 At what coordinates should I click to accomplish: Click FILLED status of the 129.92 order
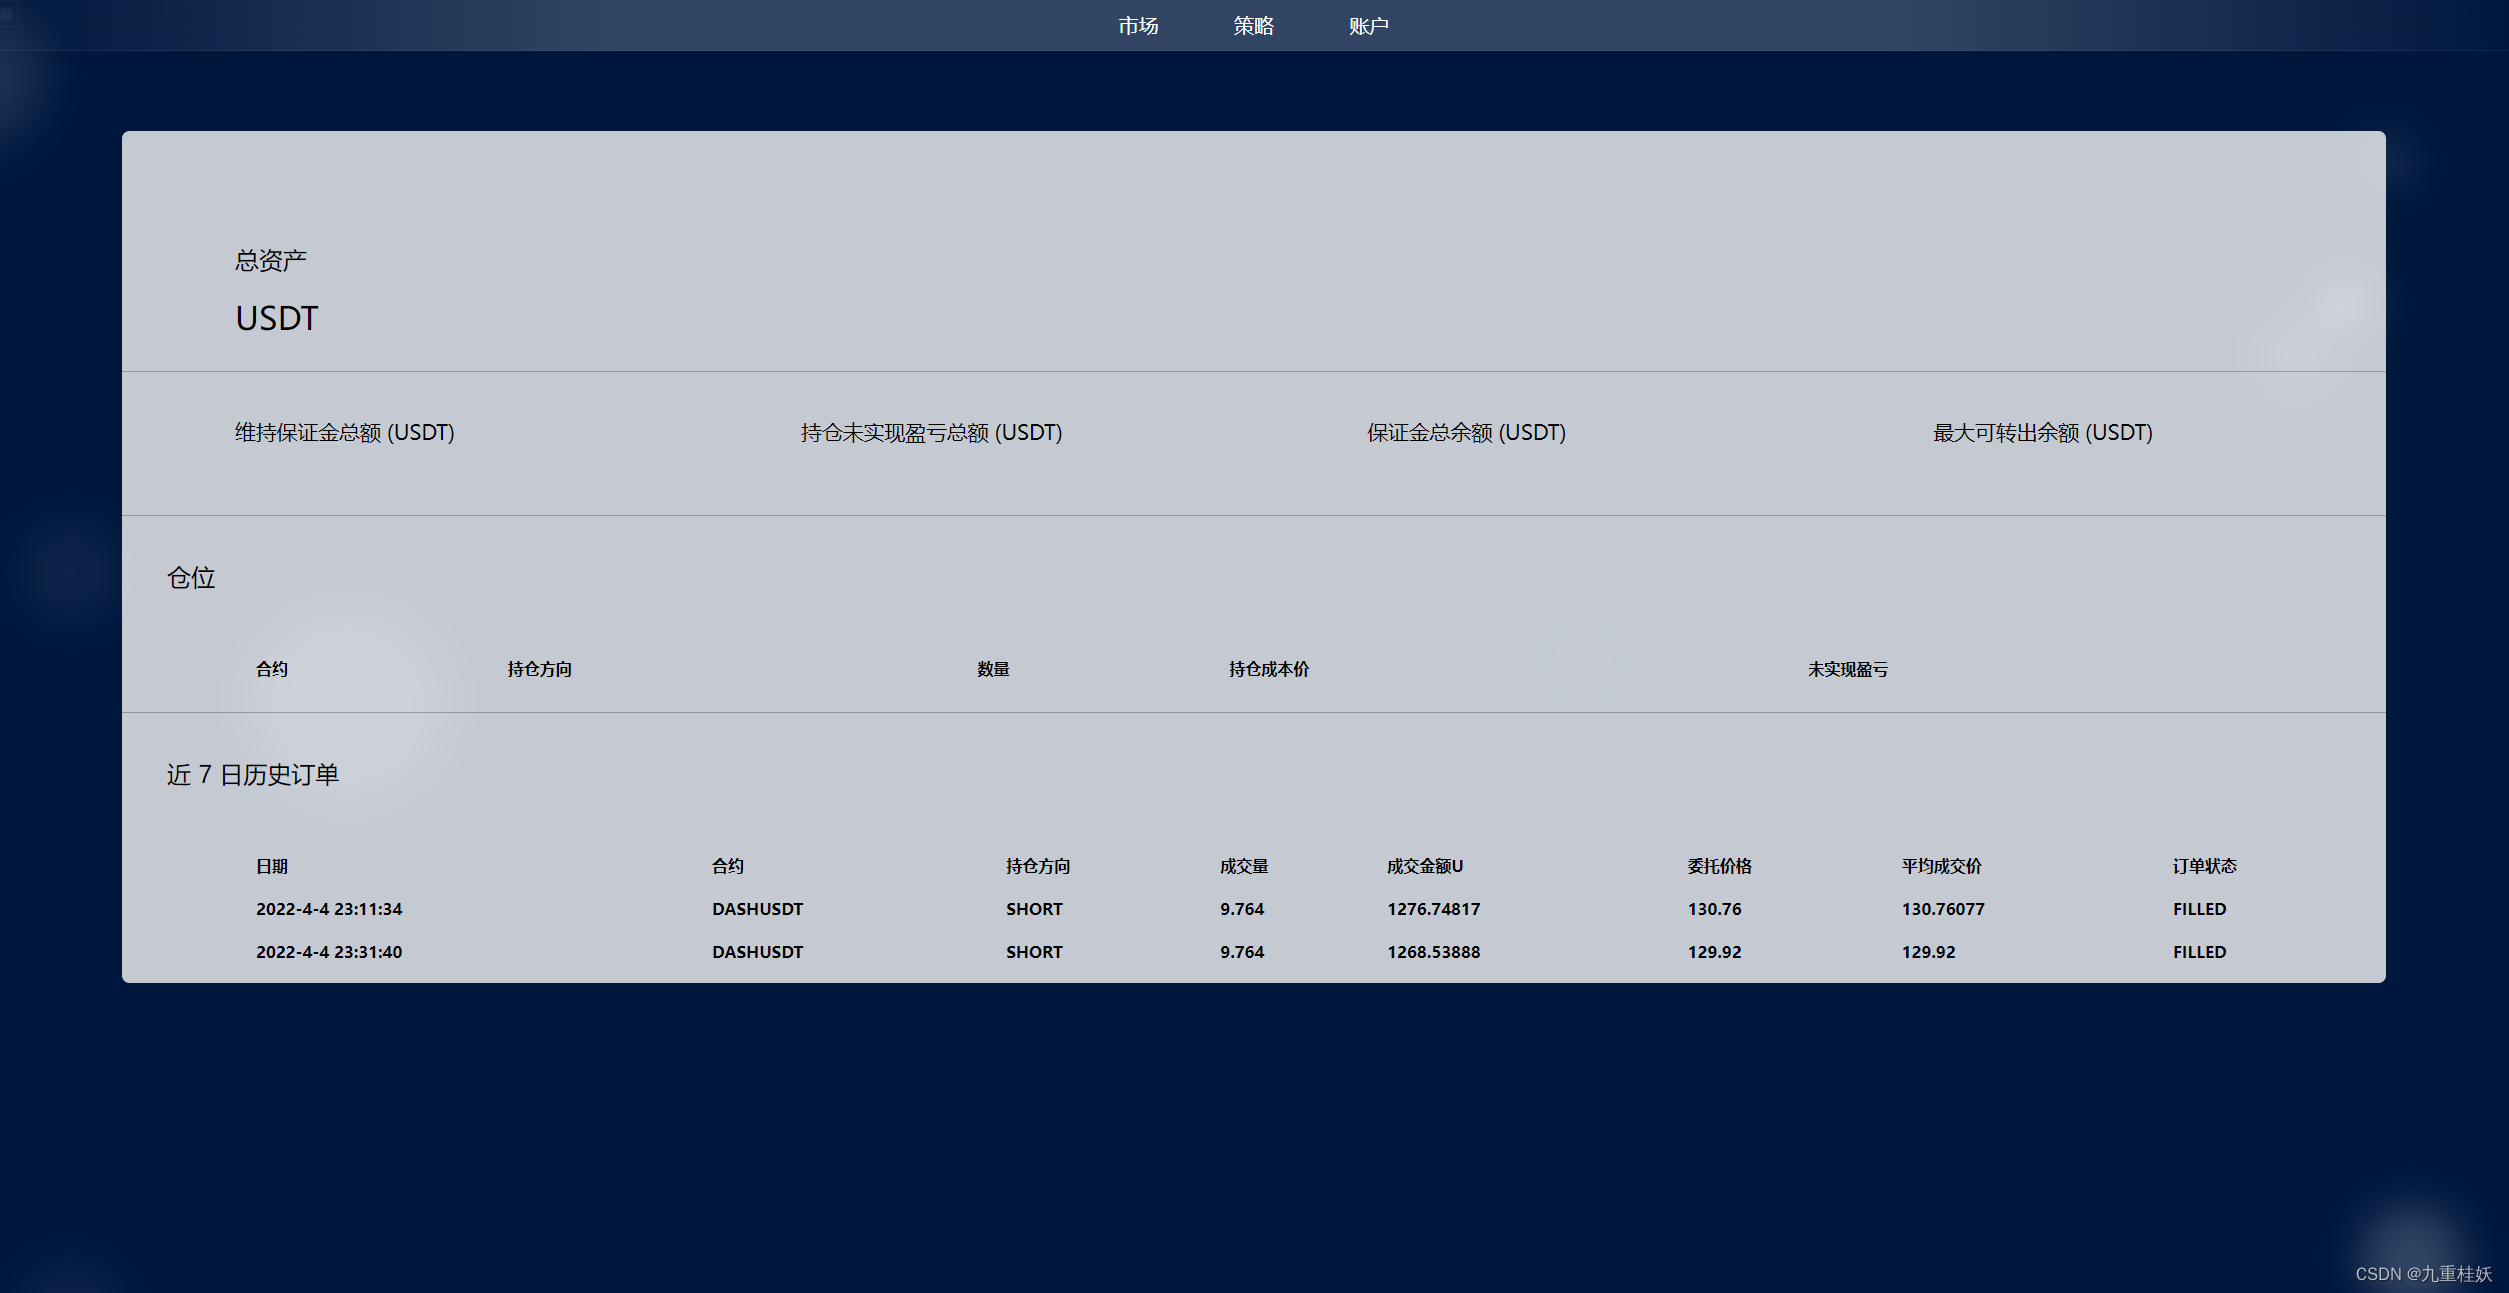pyautogui.click(x=2199, y=952)
